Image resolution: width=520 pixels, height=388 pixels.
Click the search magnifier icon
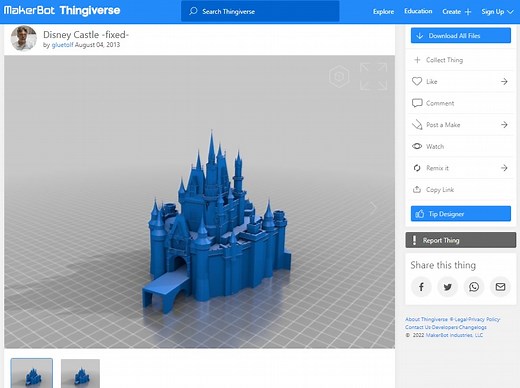[193, 11]
